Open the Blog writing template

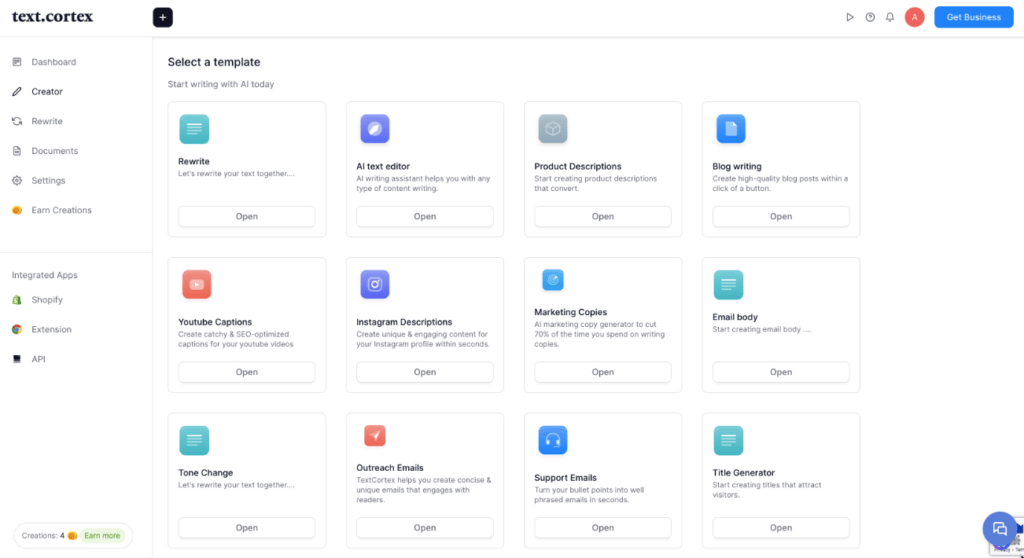click(x=781, y=216)
